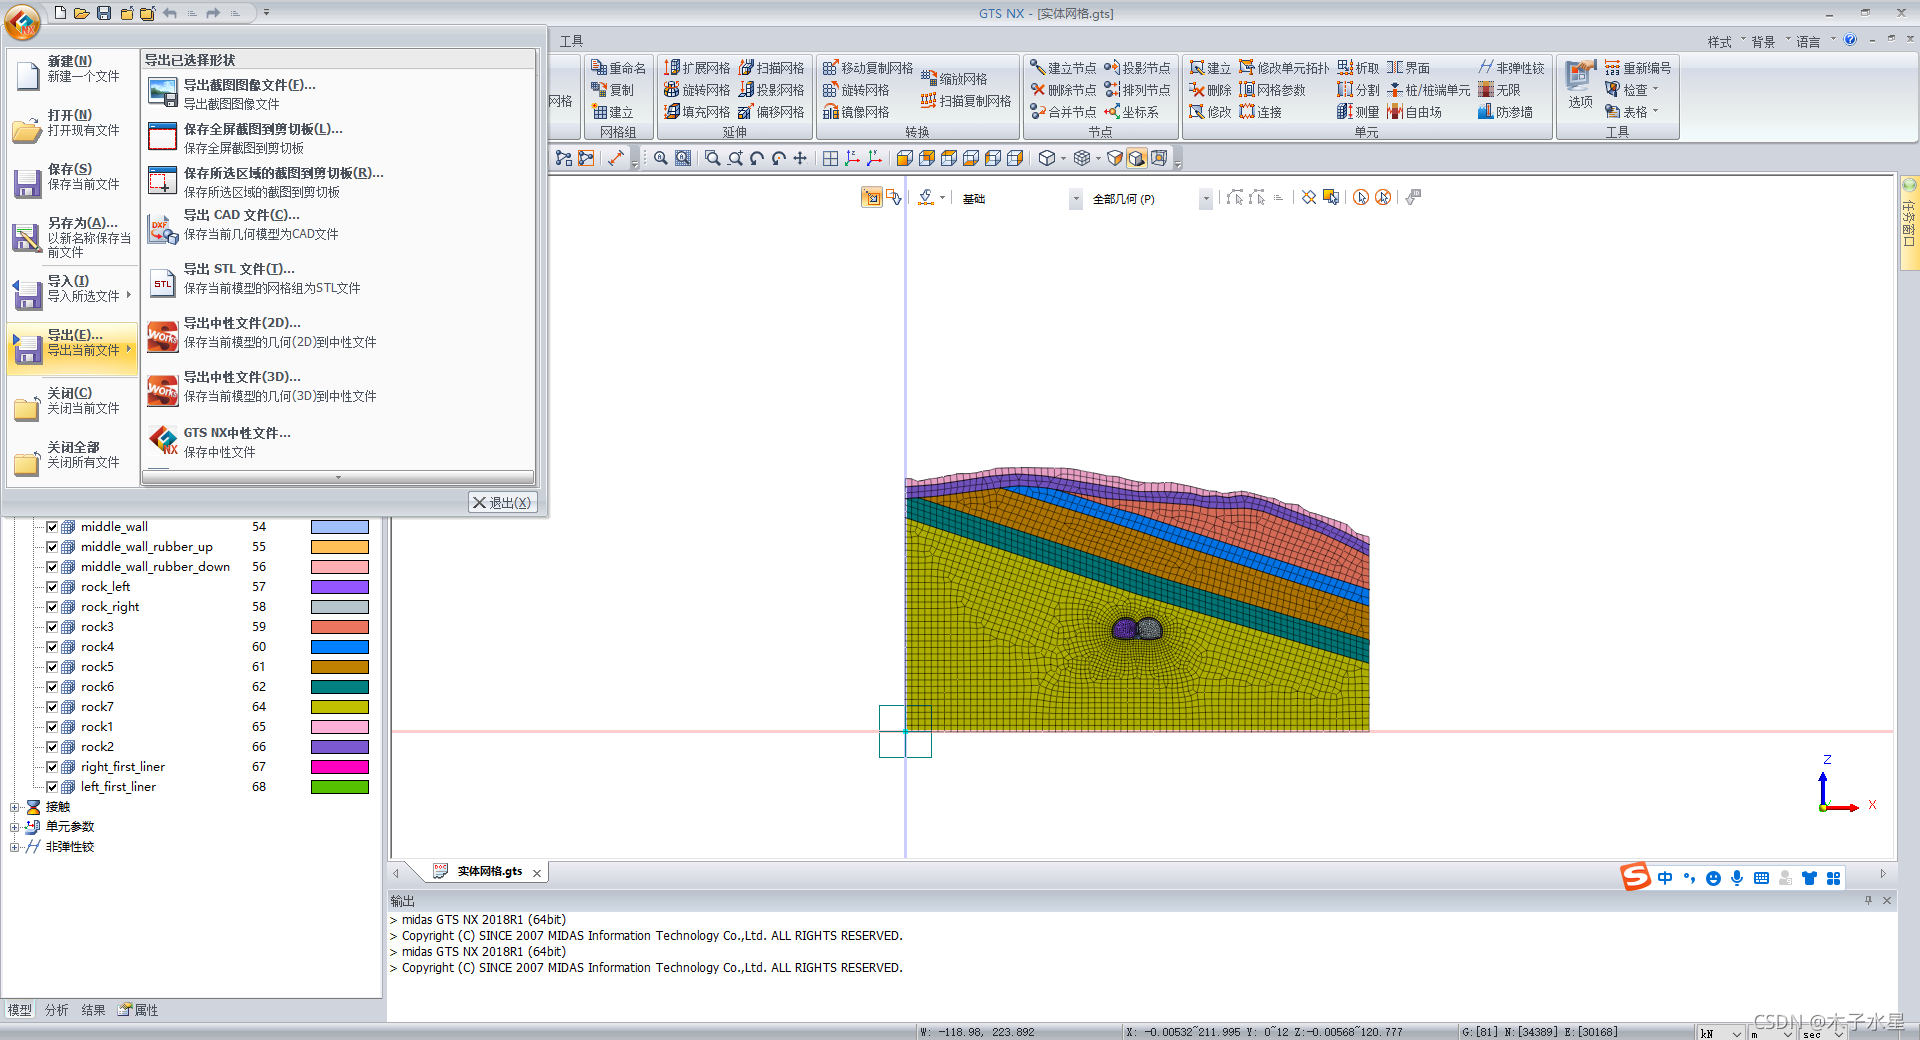Toggle the rock1 checkbox

(x=52, y=727)
